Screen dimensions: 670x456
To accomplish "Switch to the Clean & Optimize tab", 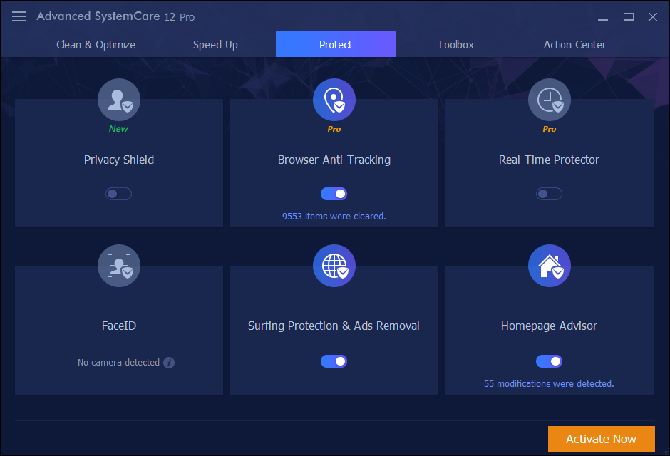I will pyautogui.click(x=96, y=44).
